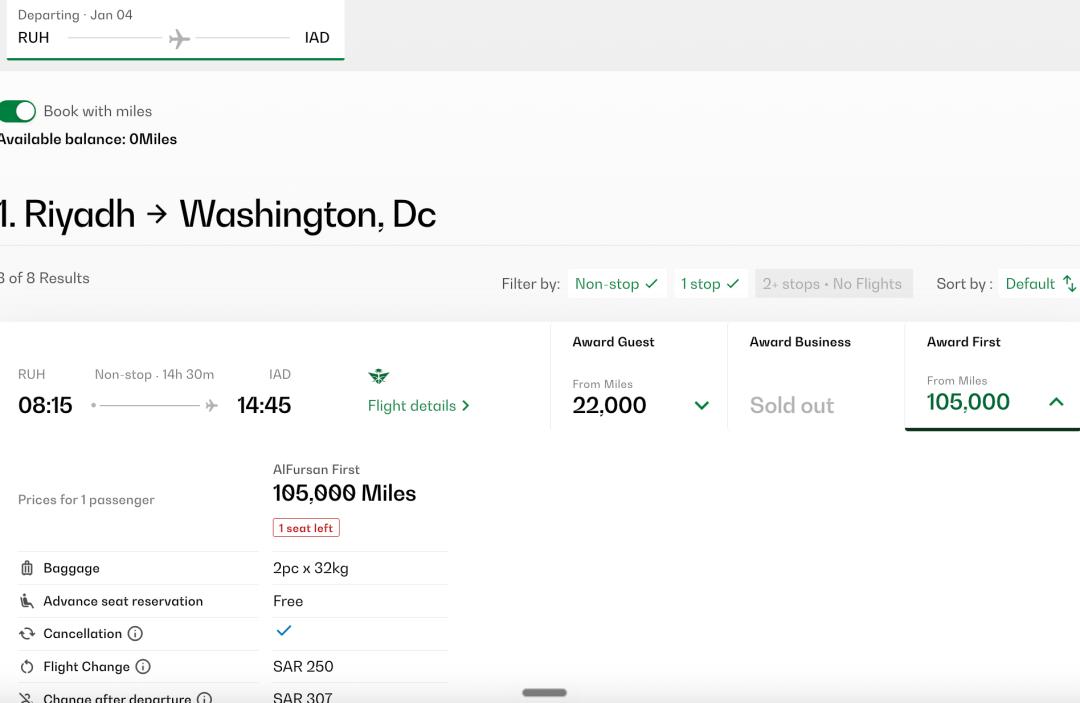Toggle the Non-stop filter
Screen dimensions: 1080x703
[x=616, y=284]
